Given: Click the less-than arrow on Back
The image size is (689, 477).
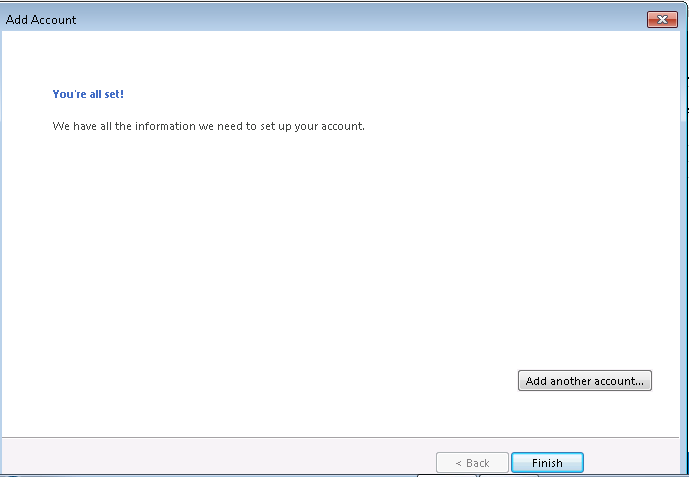Looking at the screenshot, I should (458, 463).
